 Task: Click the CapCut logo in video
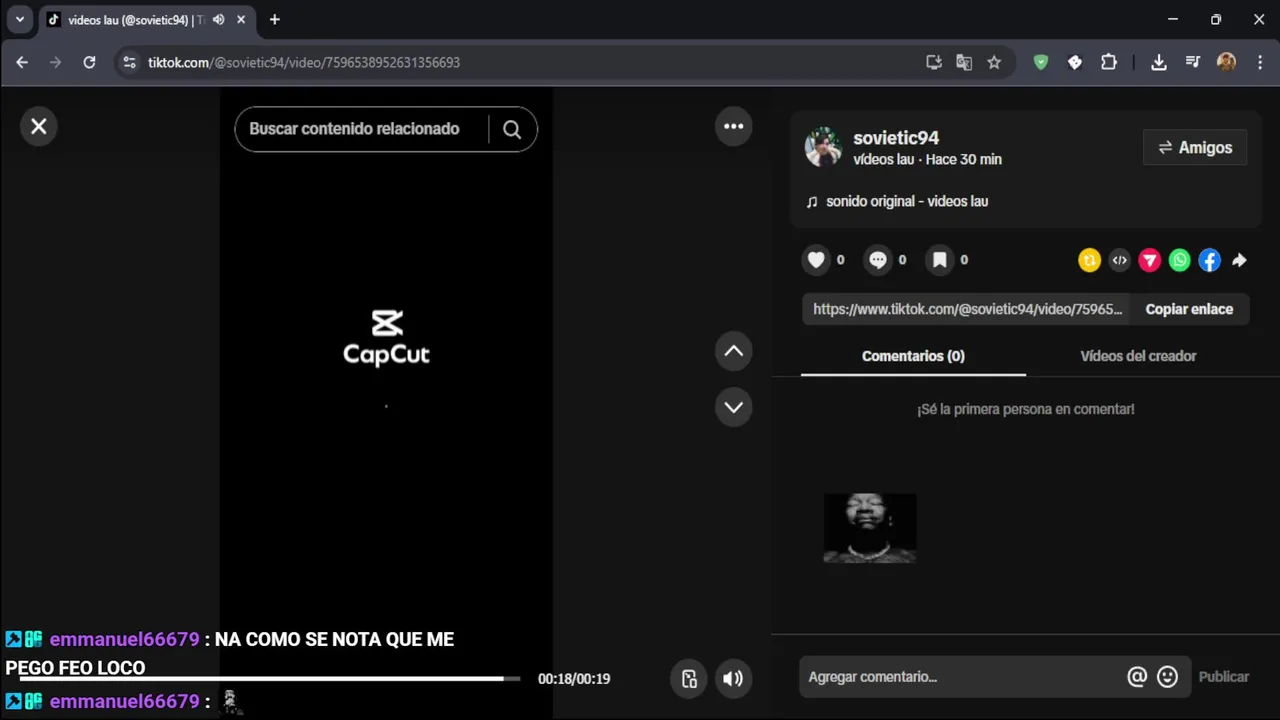pyautogui.click(x=386, y=338)
